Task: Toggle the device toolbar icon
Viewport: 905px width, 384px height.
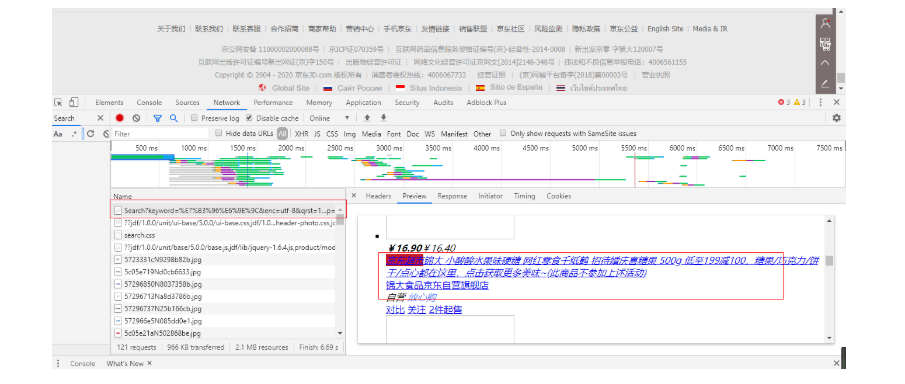Action: [x=73, y=103]
